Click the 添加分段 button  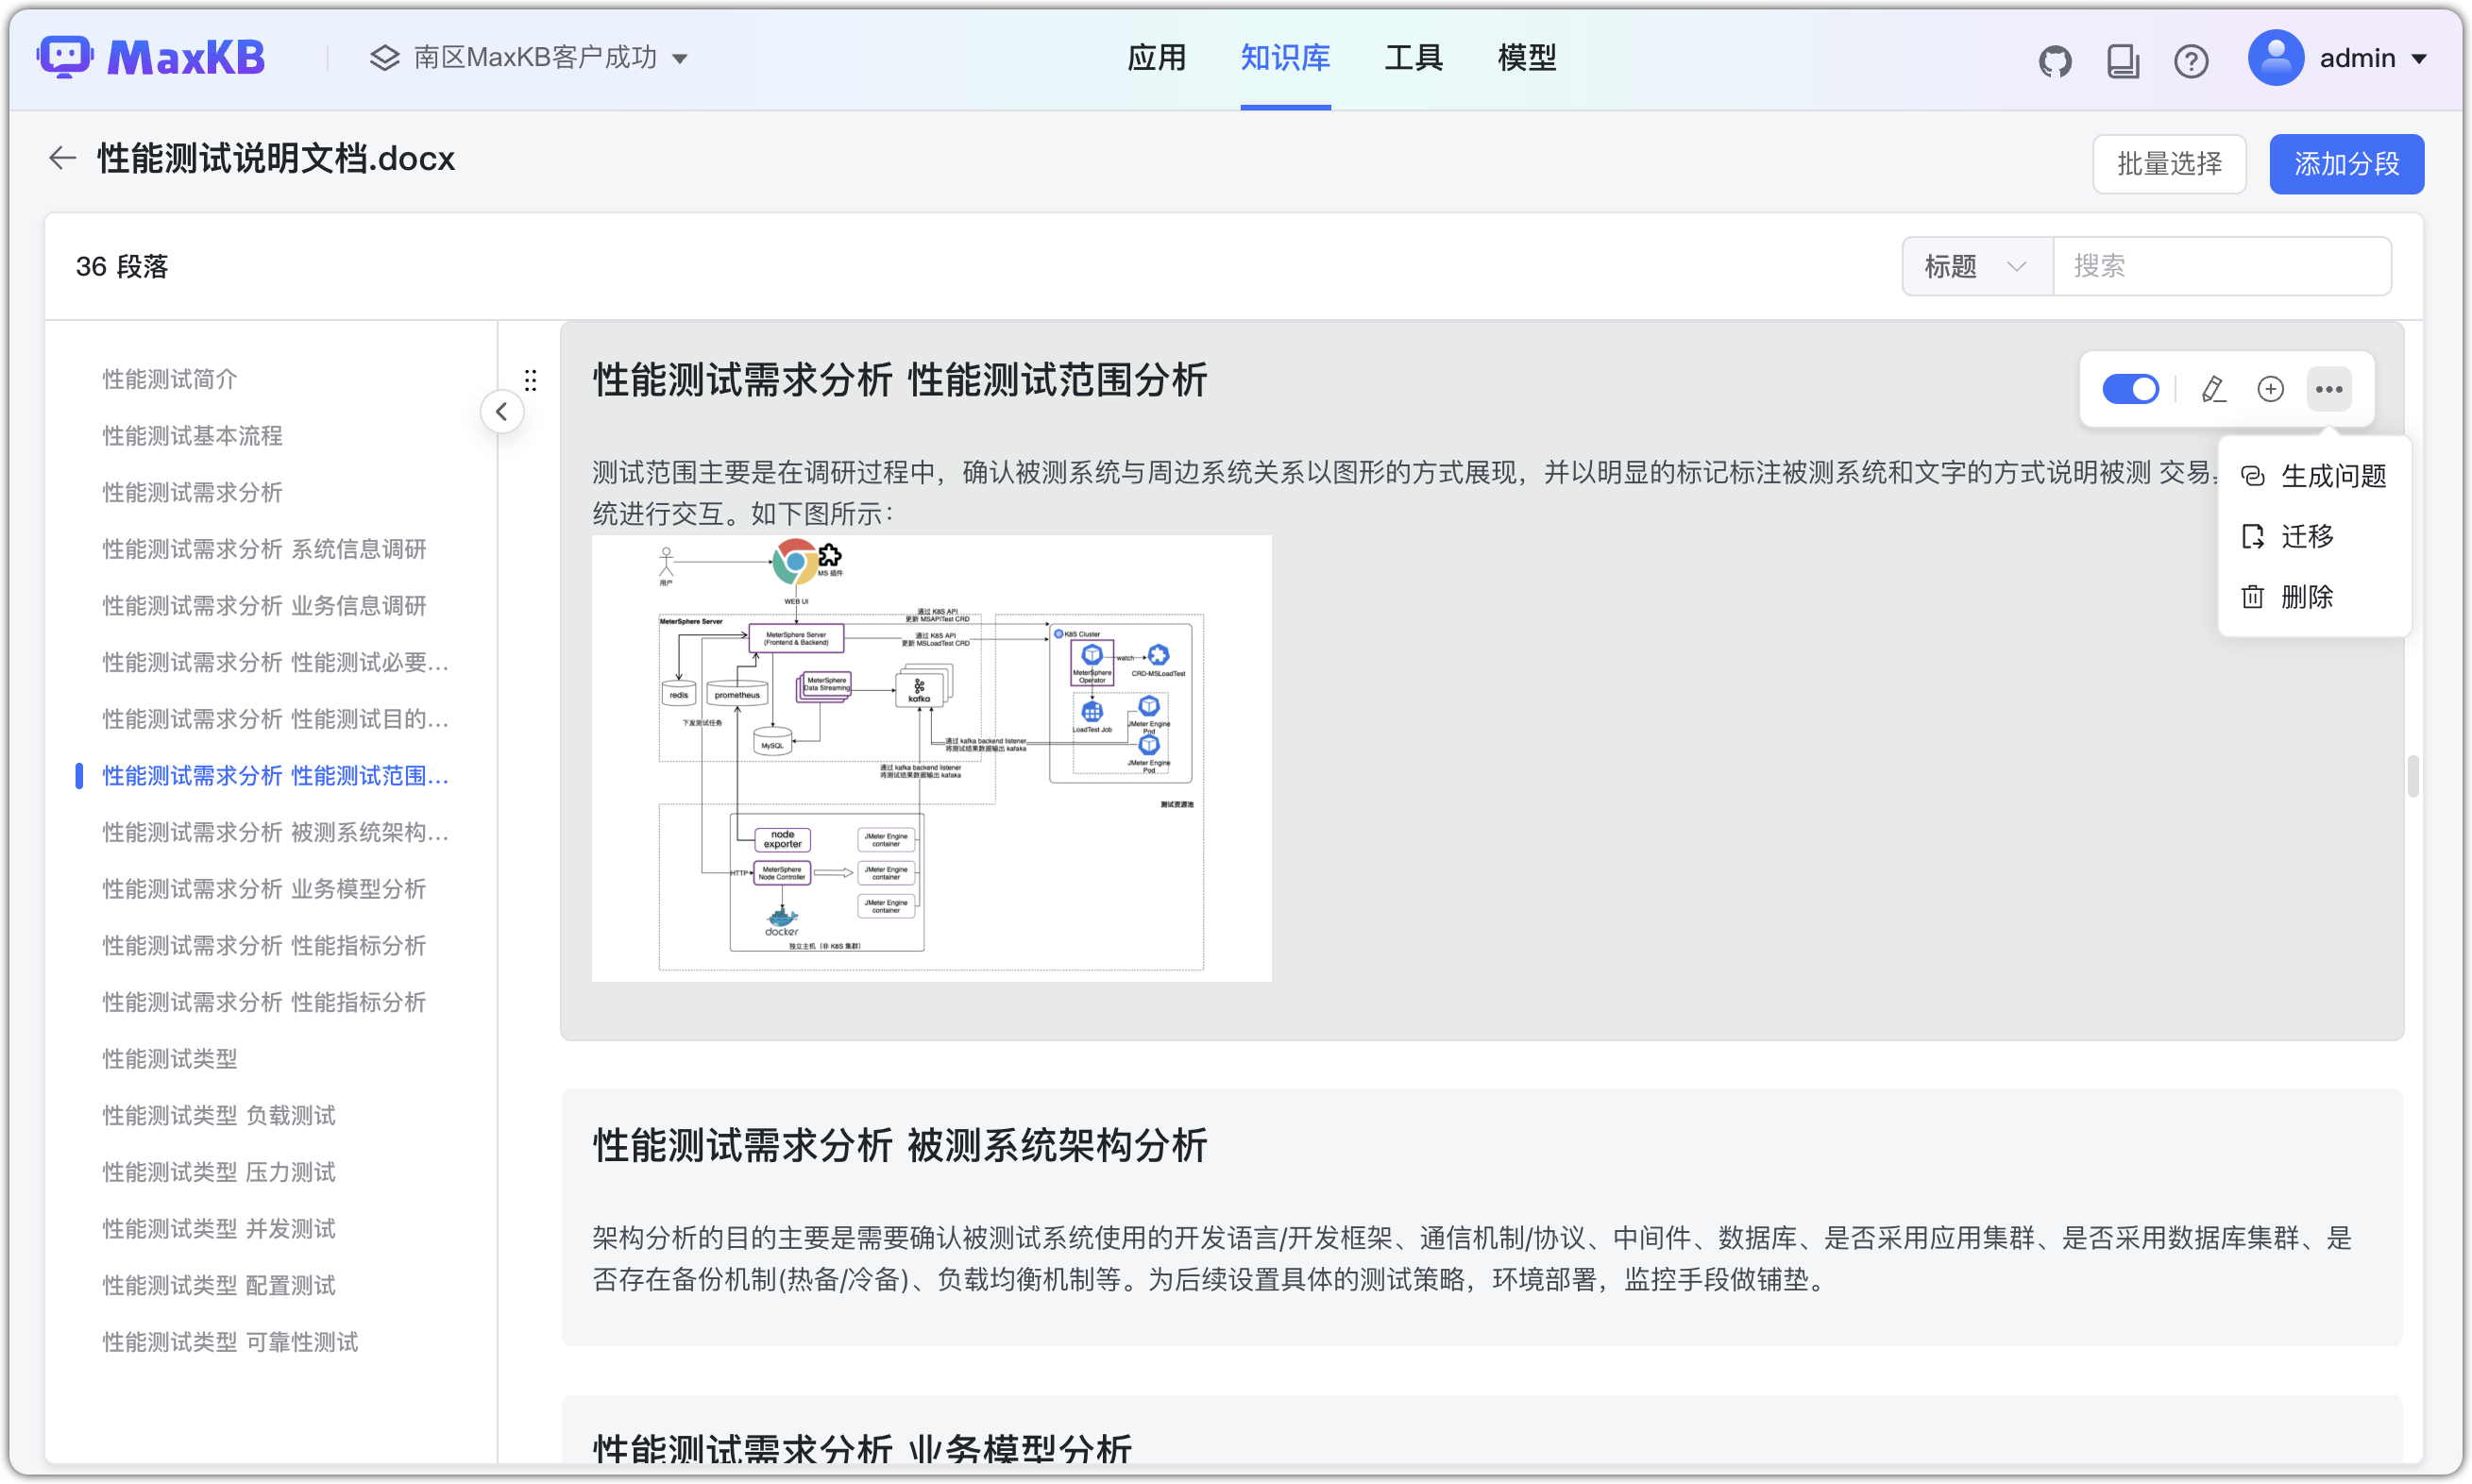[2346, 164]
